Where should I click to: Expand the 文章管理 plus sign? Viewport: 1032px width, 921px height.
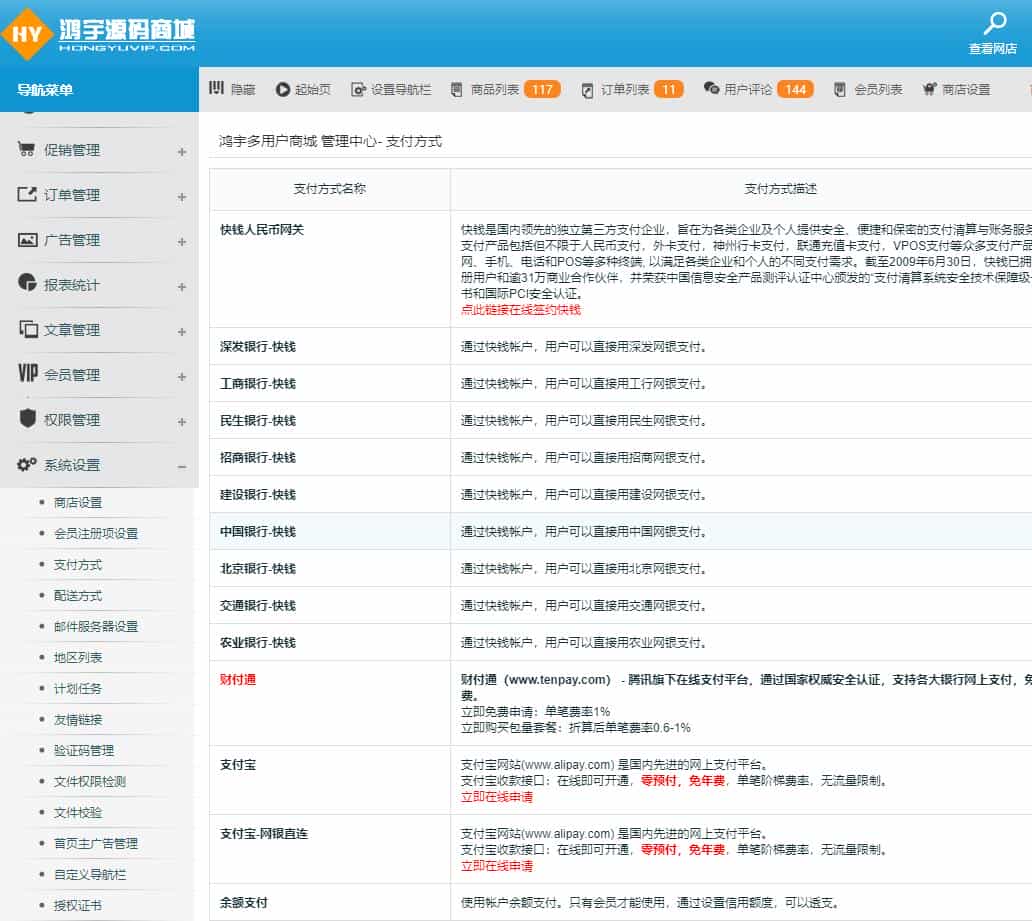point(182,332)
